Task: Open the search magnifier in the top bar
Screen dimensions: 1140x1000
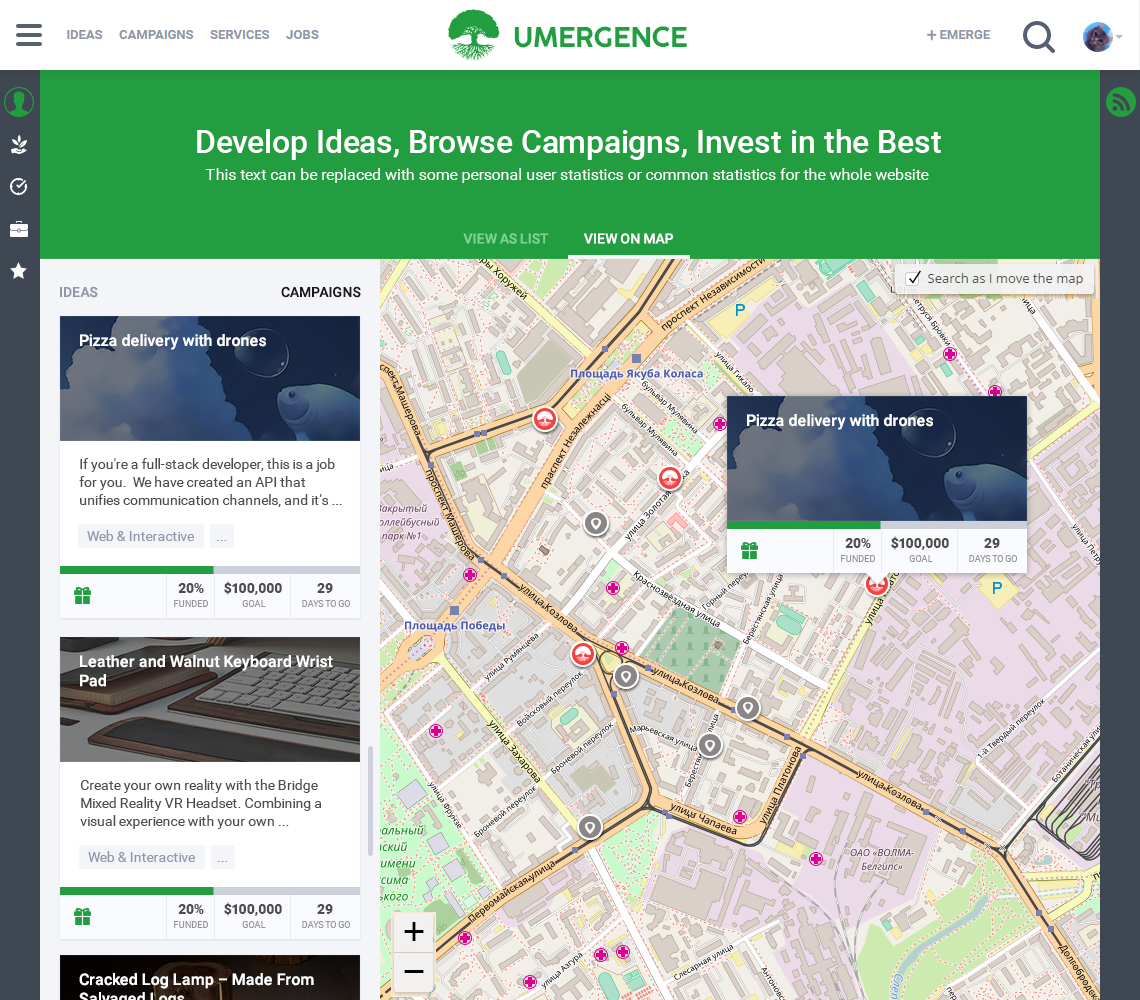Action: 1038,35
